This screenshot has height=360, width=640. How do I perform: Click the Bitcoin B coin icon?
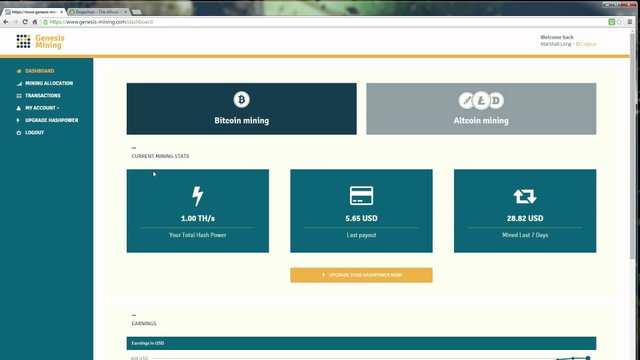[242, 100]
